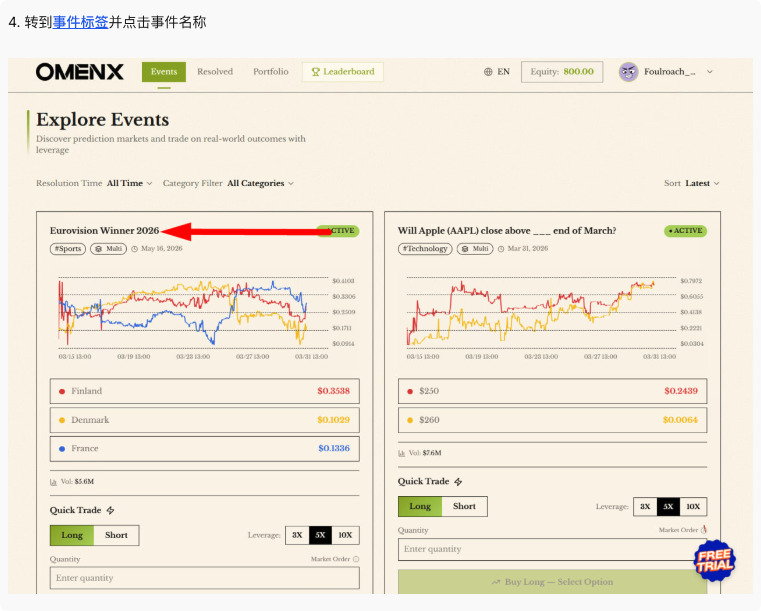Select the Denmark option row
Image resolution: width=761 pixels, height=611 pixels.
point(204,420)
